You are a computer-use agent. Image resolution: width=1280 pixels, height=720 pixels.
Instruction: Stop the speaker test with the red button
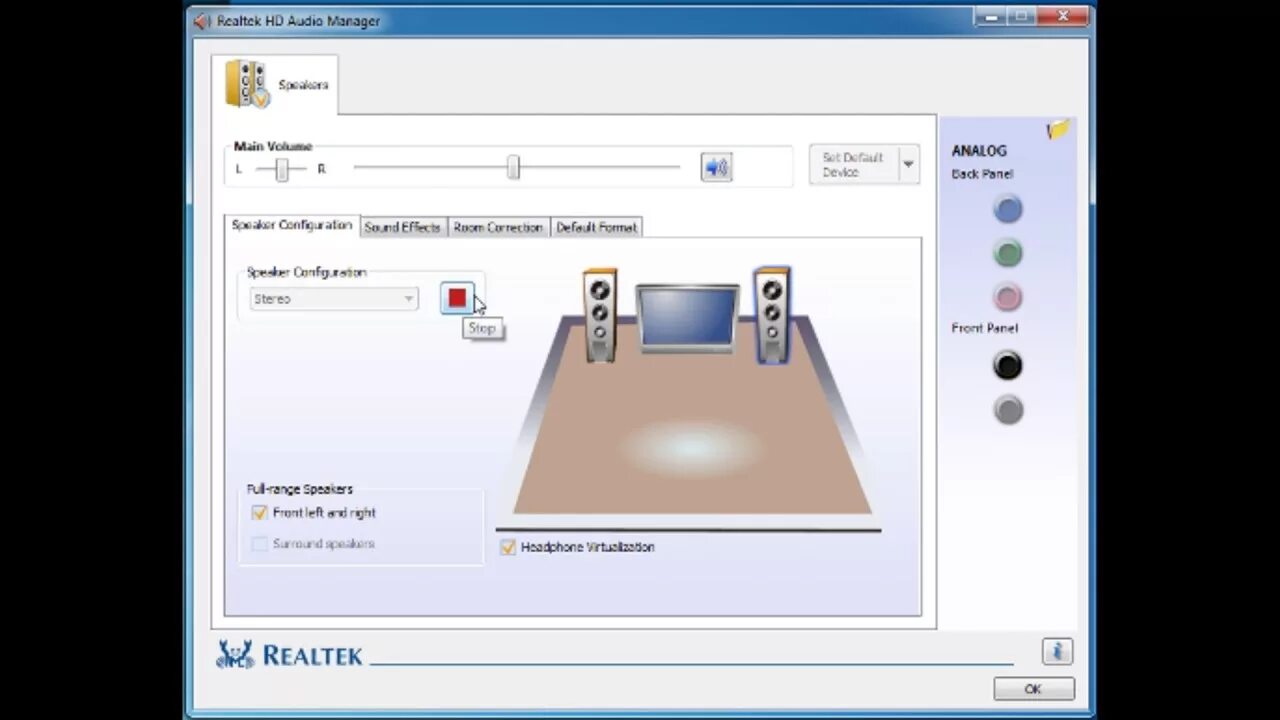[457, 298]
